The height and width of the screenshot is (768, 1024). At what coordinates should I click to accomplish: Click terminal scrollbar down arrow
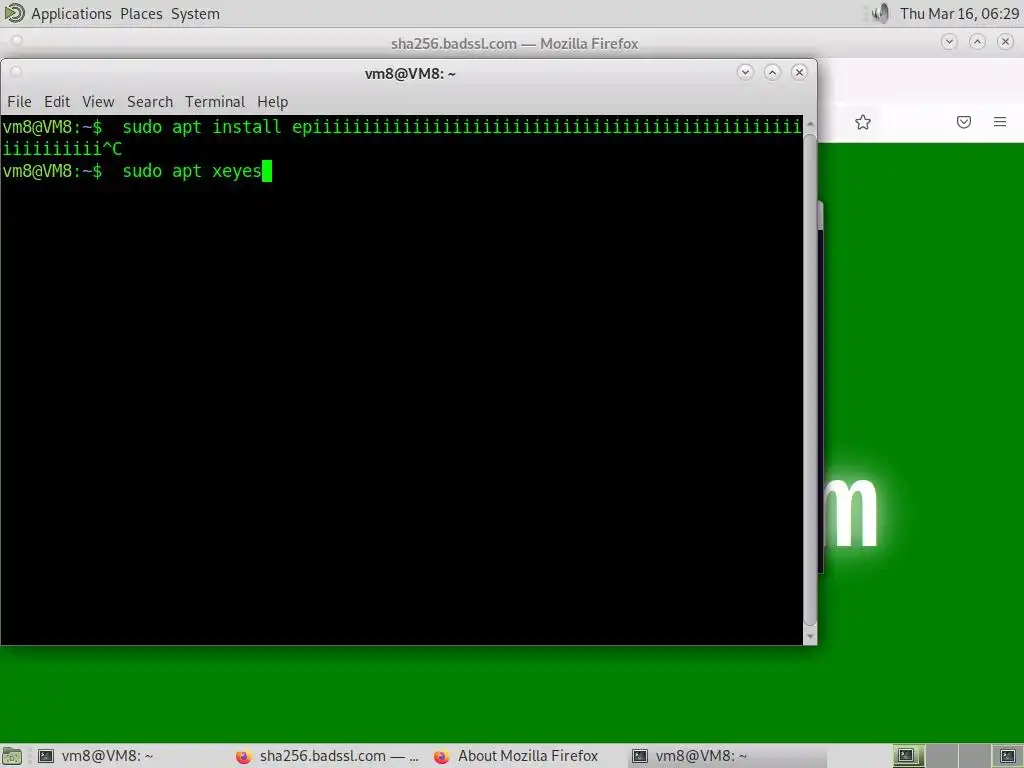tap(810, 636)
